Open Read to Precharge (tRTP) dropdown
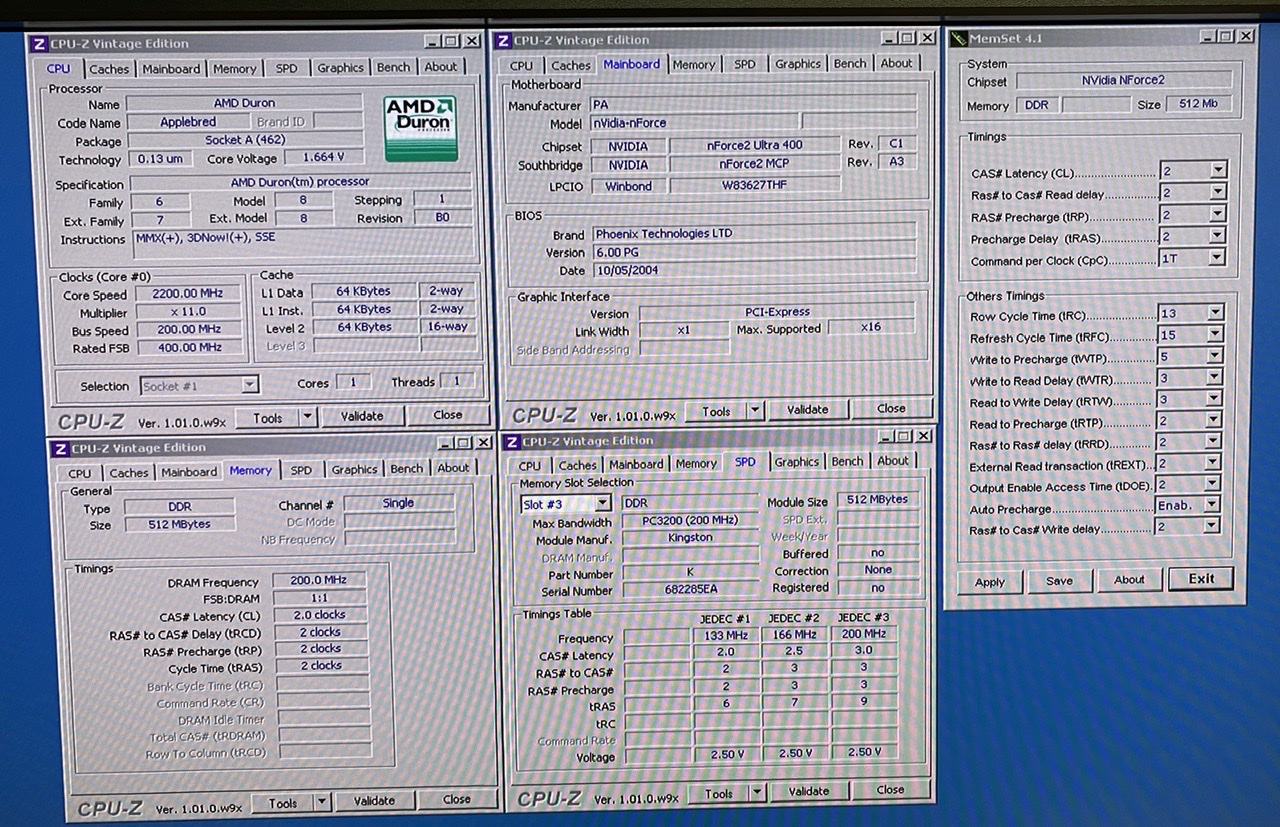The image size is (1280, 827). [1213, 421]
